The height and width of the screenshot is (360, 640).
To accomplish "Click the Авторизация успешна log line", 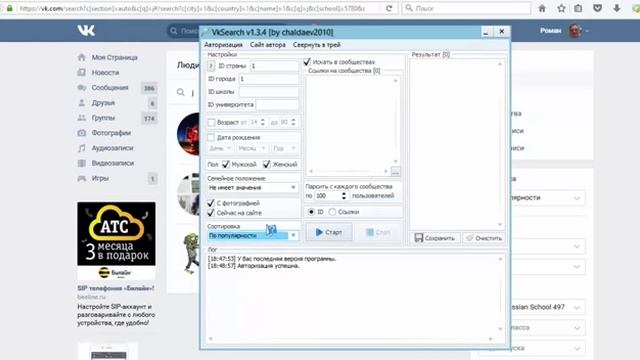I will pos(253,266).
